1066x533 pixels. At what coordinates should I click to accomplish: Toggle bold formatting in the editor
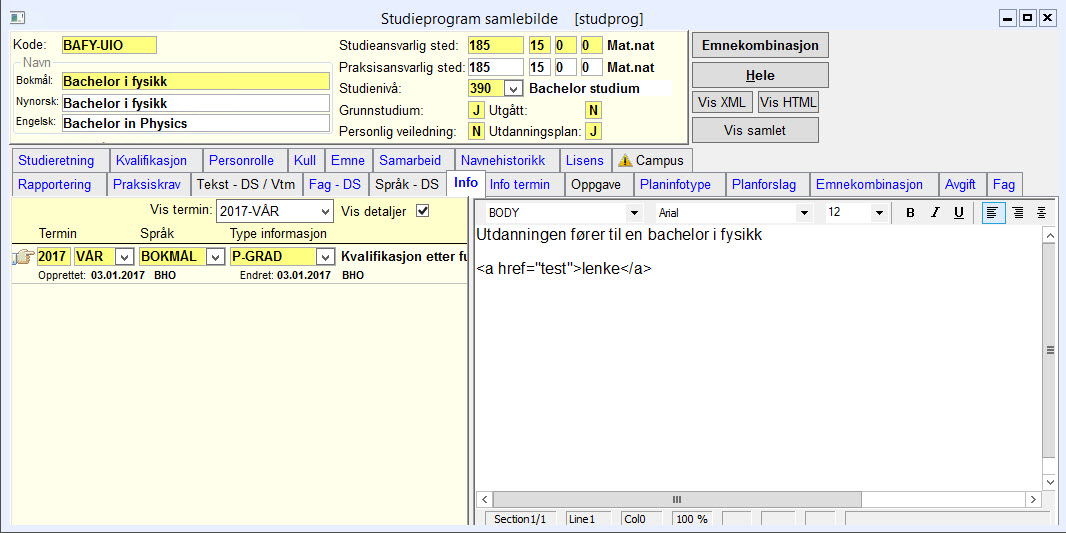pos(910,213)
